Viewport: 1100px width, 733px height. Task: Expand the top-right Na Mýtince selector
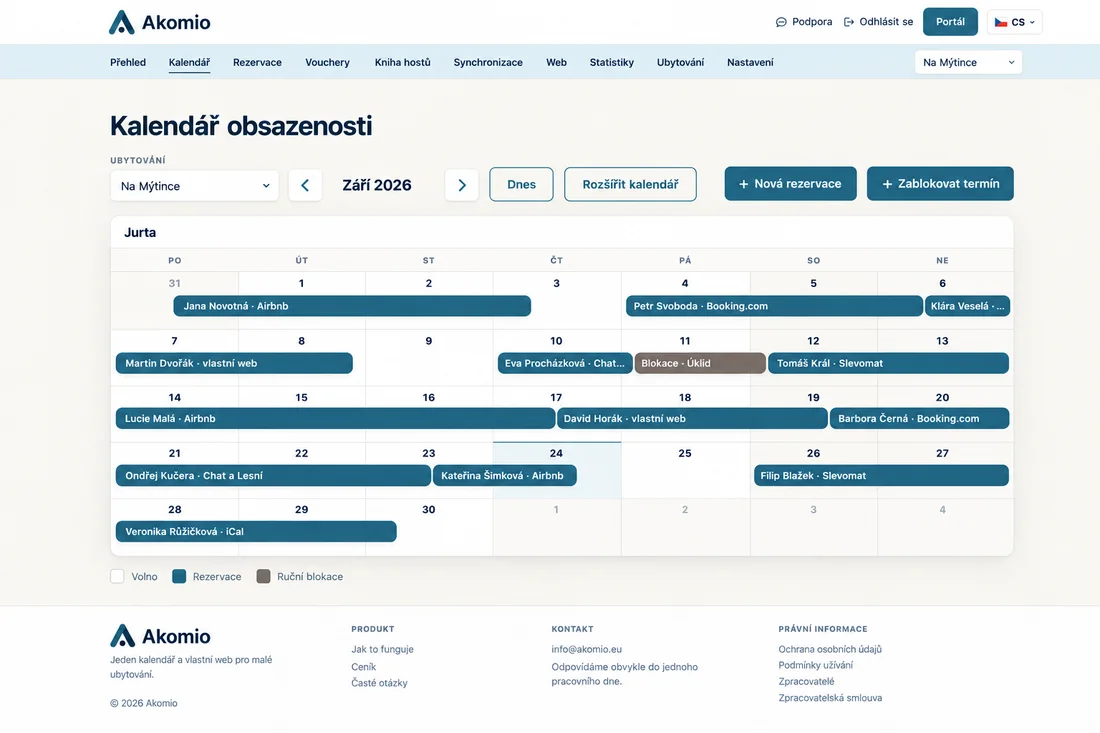tap(968, 62)
